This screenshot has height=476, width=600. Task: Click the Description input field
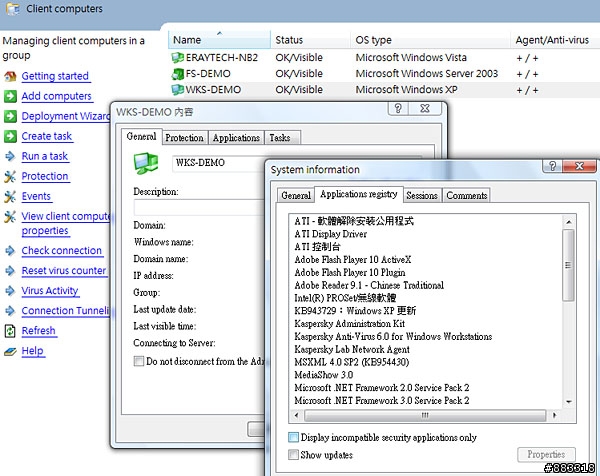[x=199, y=207]
